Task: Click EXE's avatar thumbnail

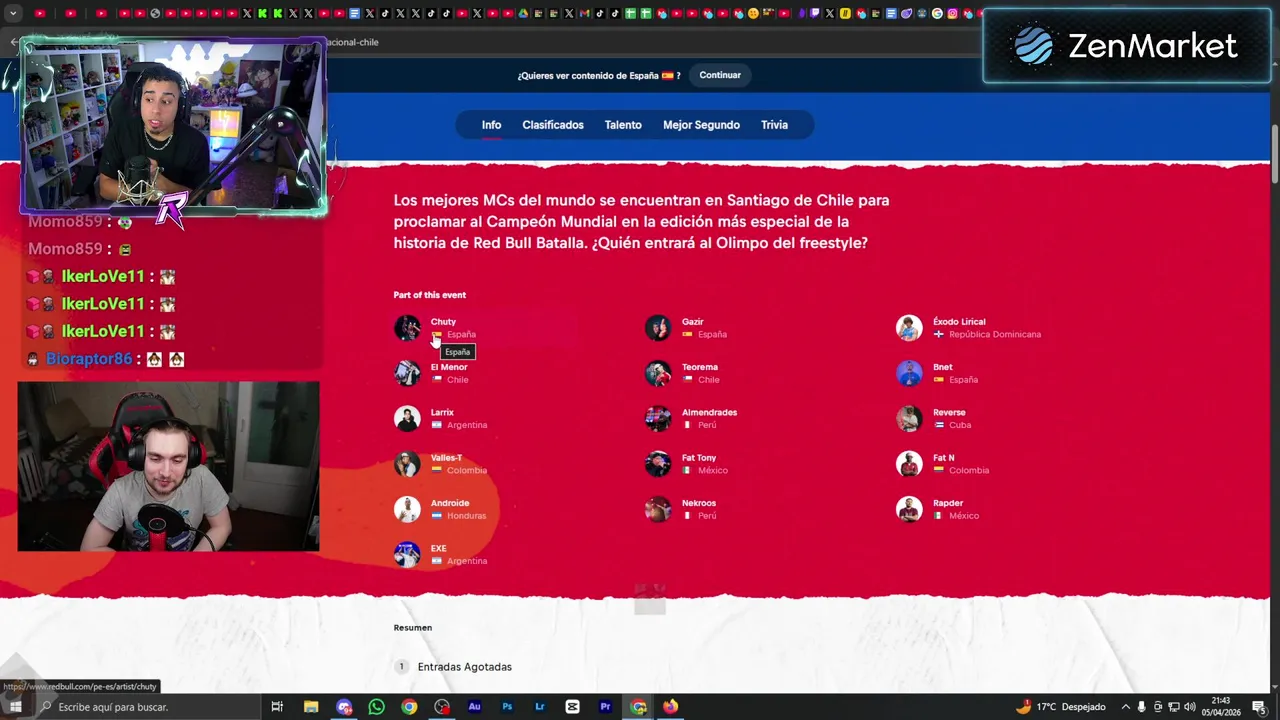Action: [x=407, y=554]
